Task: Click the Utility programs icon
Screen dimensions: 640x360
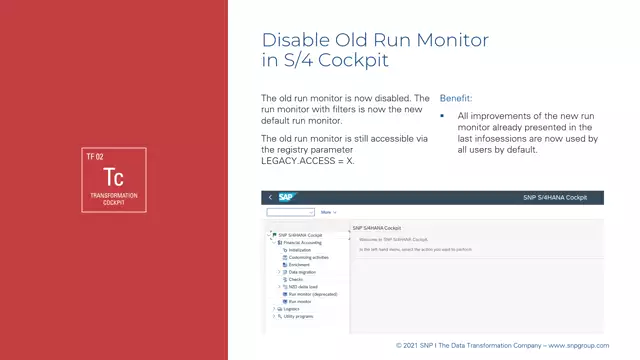Action: coord(280,316)
